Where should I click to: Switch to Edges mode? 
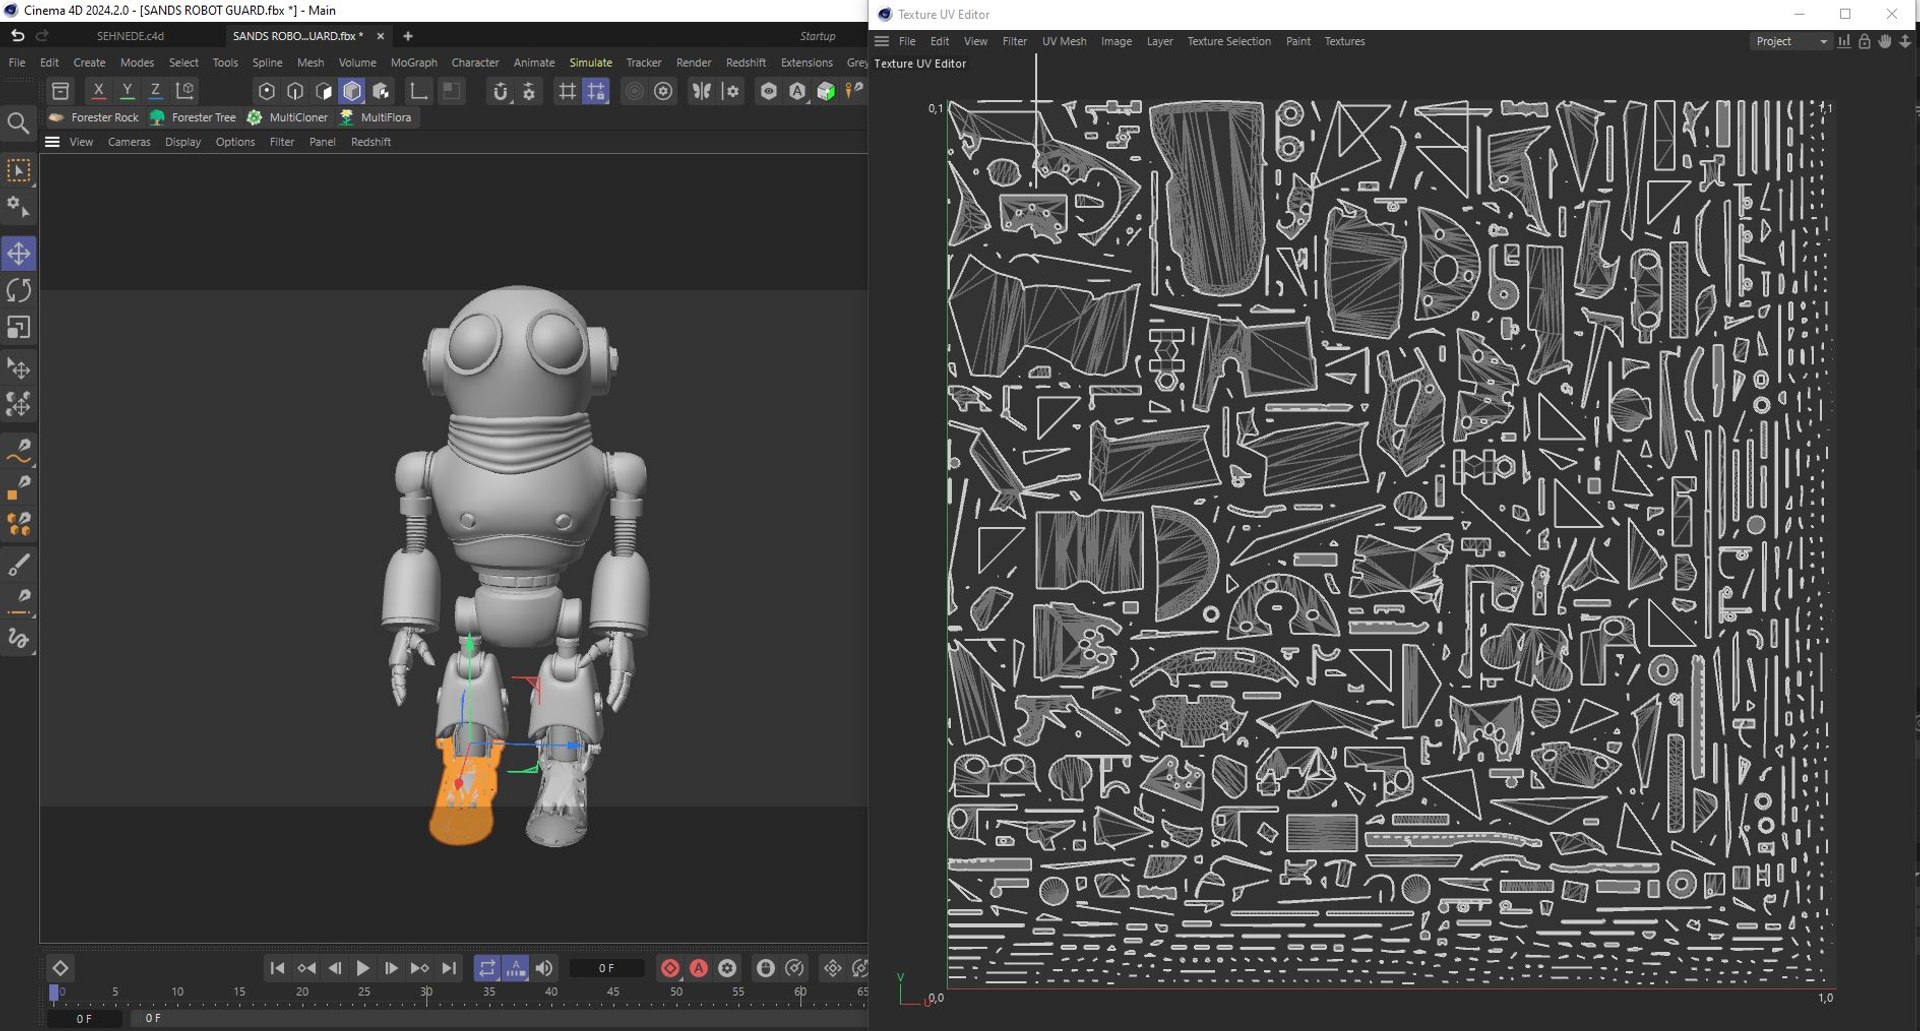click(295, 91)
